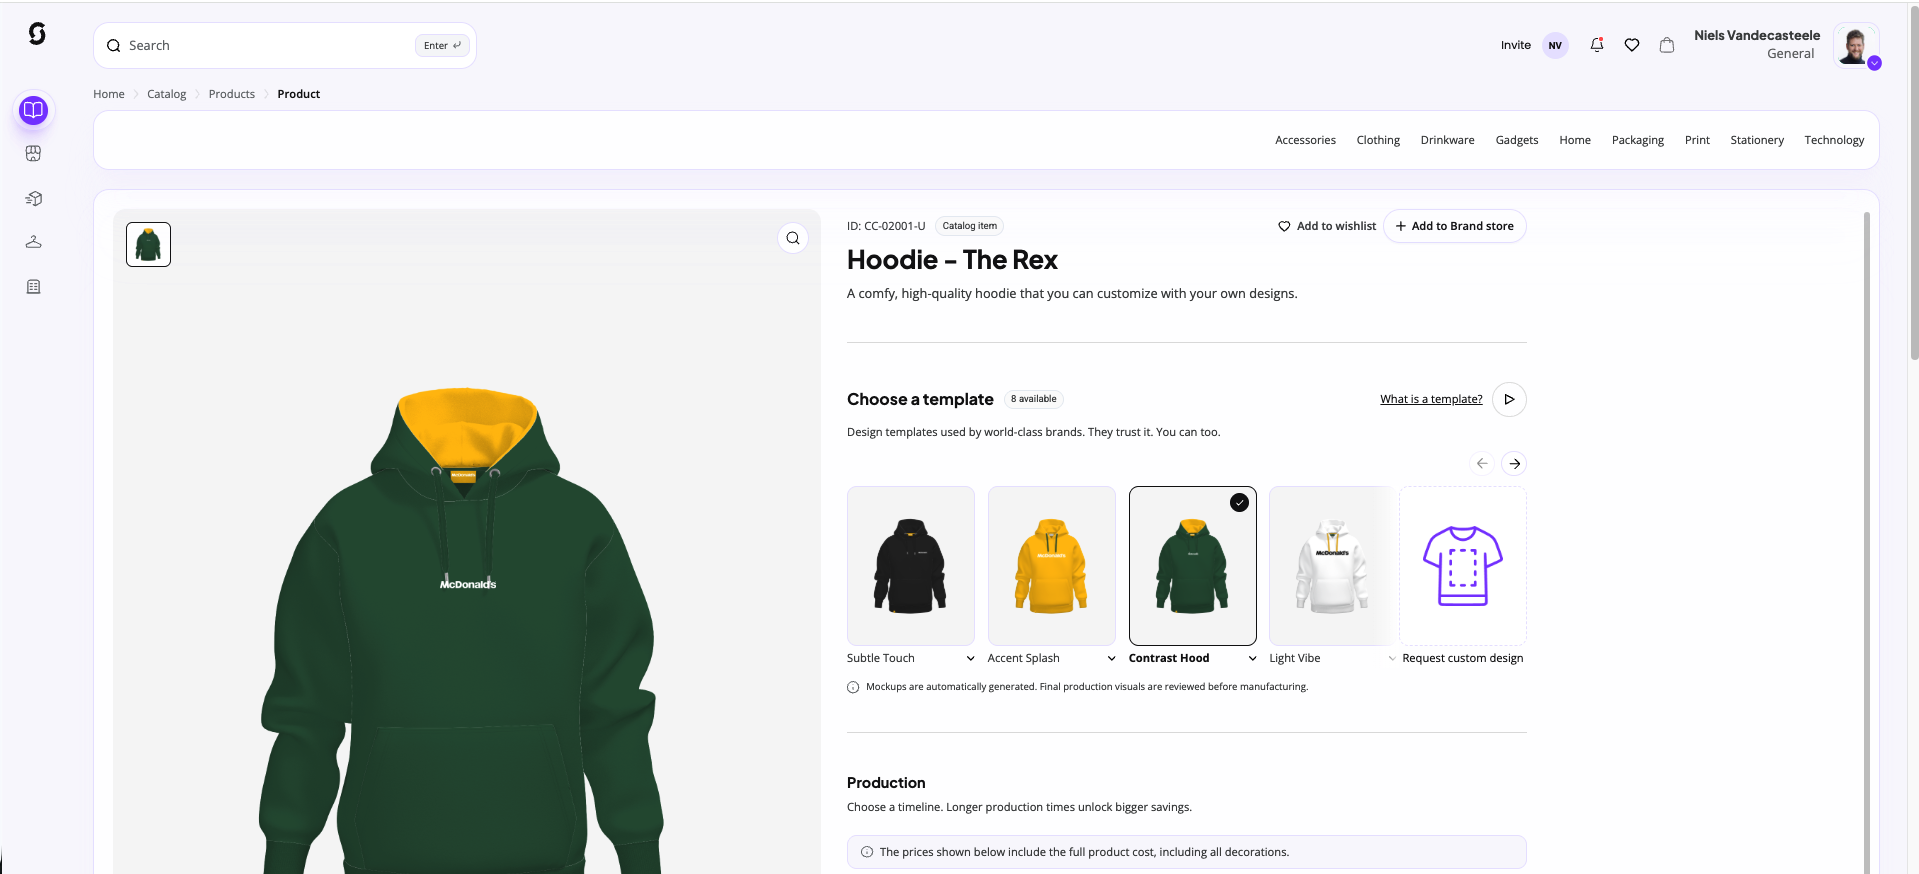This screenshot has height=874, width=1919.
Task: Click the current Product breadcrumb item
Action: 299,94
